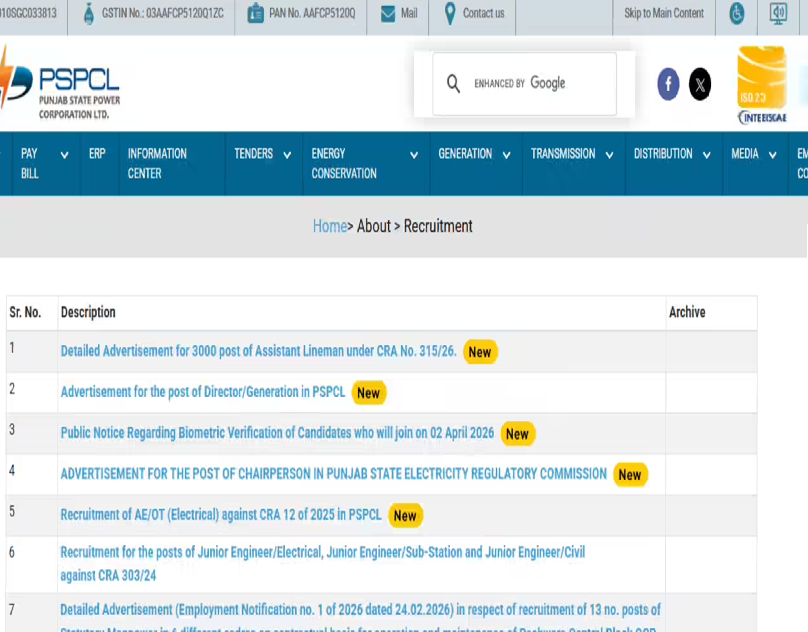This screenshot has height=632, width=808.
Task: Select the ERP menu item
Action: pos(96,155)
